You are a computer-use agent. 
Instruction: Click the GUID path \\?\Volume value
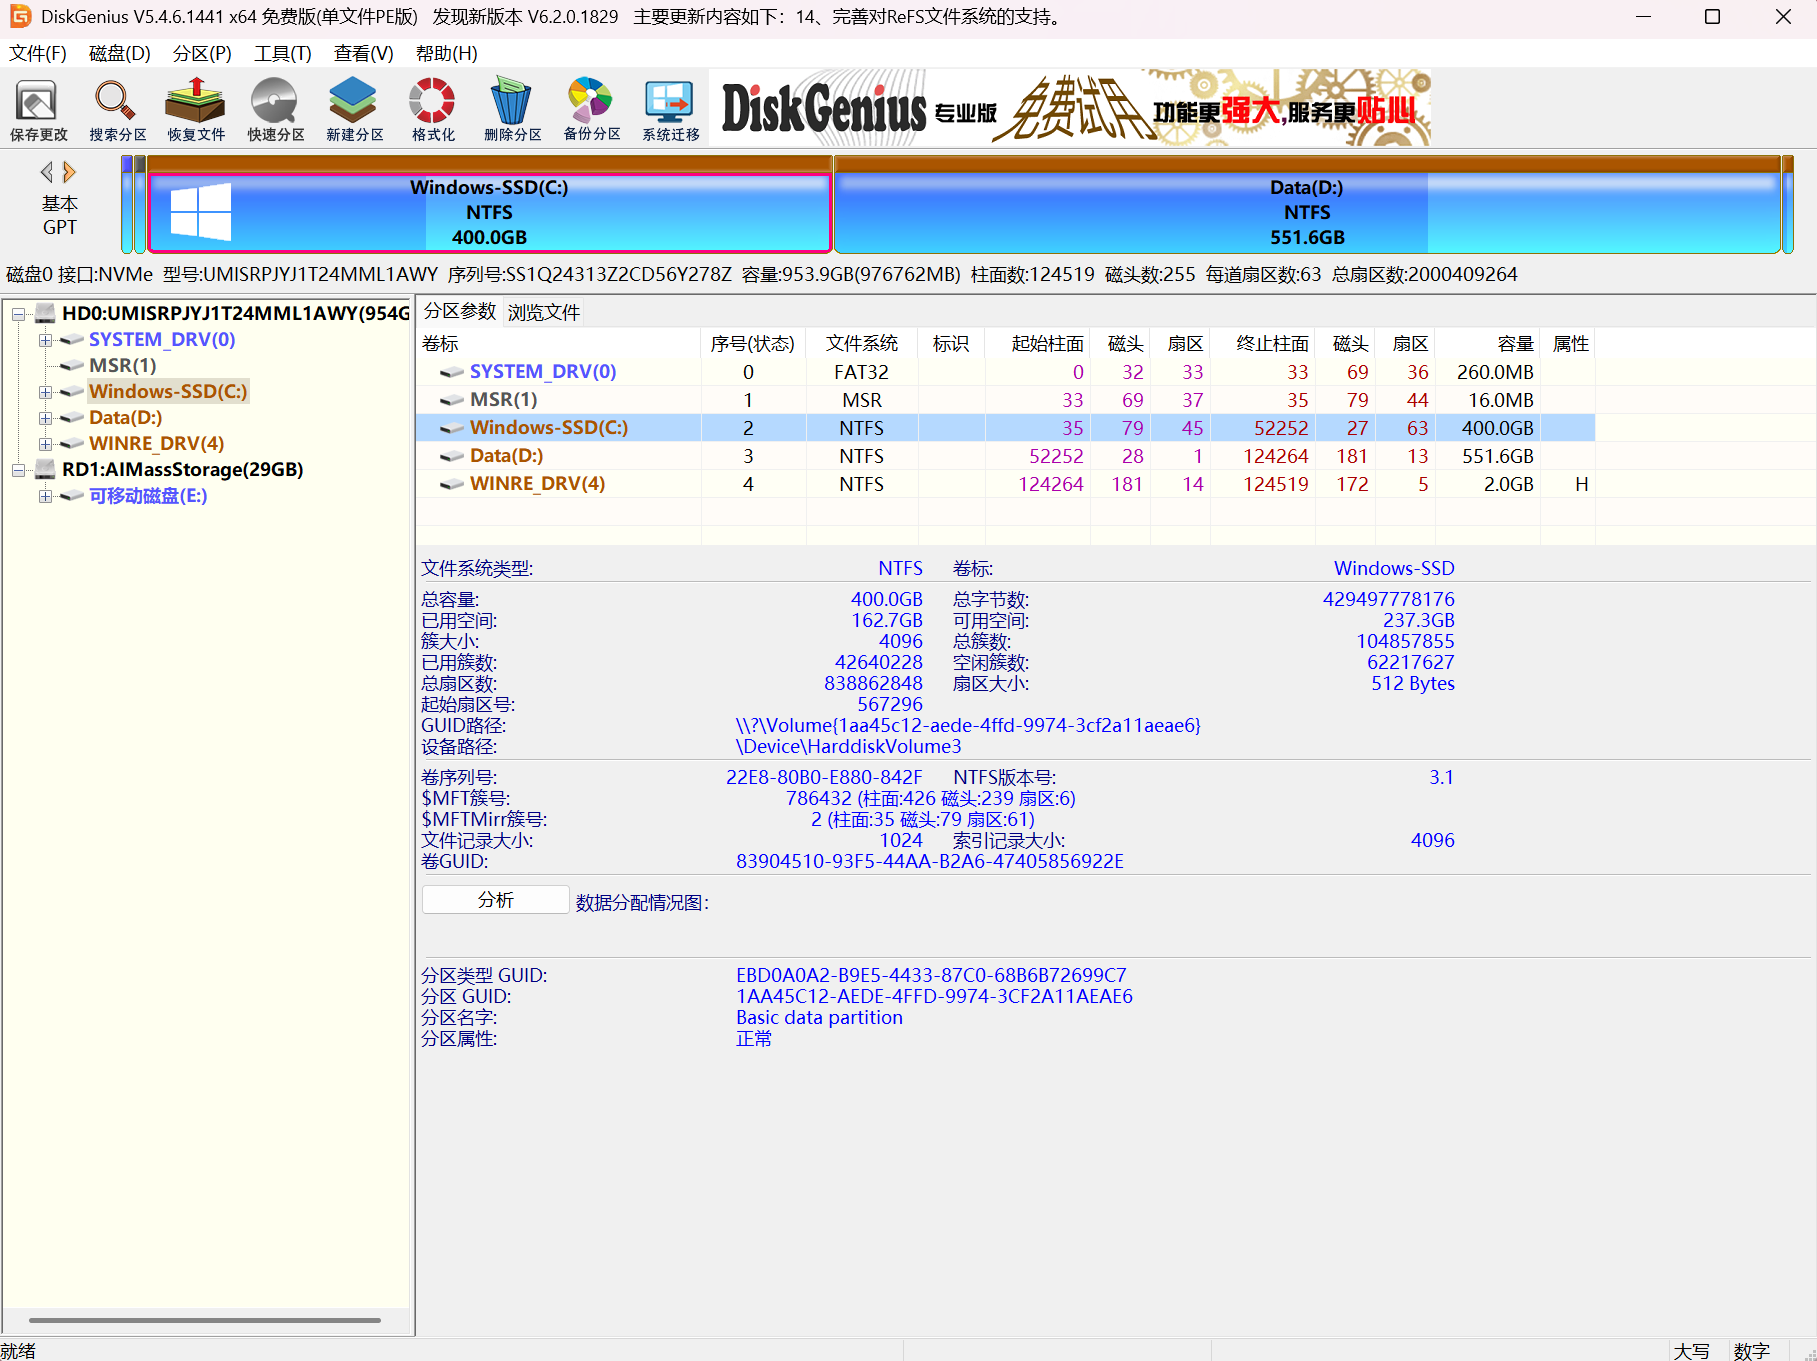pyautogui.click(x=968, y=725)
